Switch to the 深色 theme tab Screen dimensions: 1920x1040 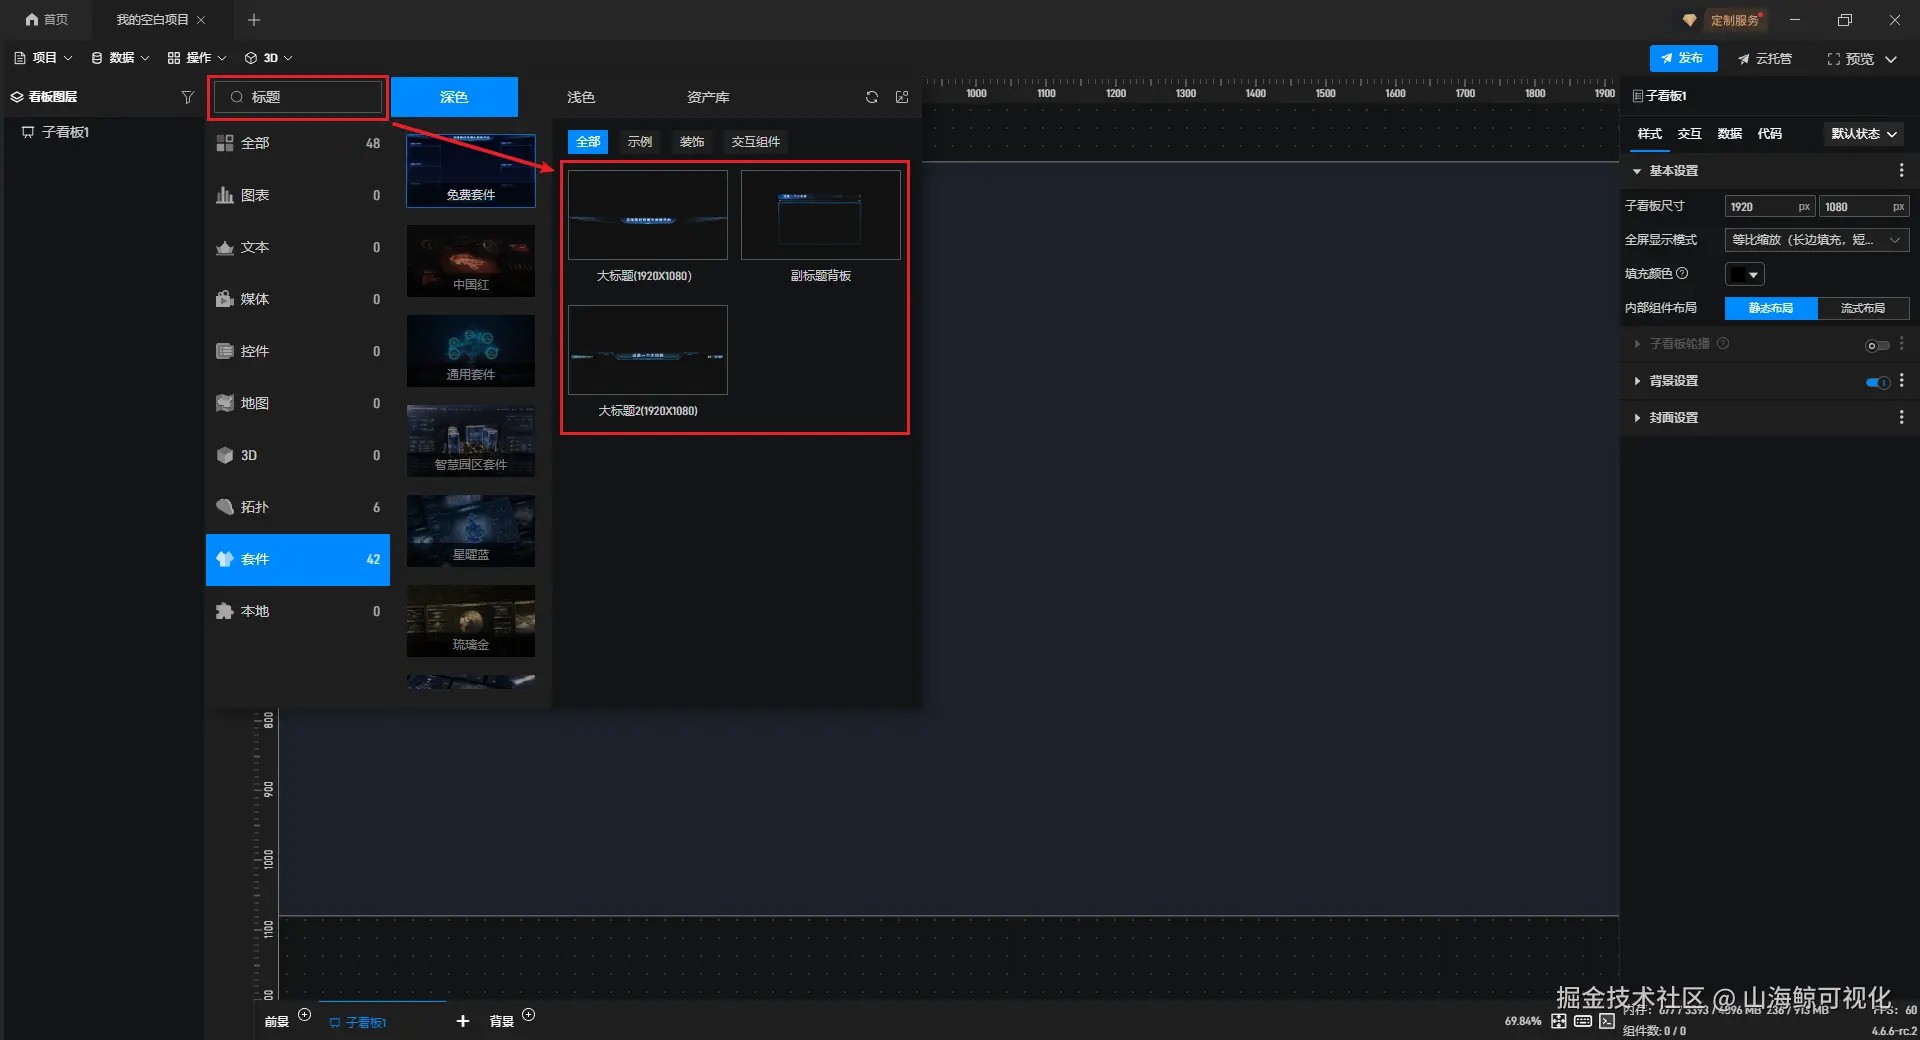pos(454,97)
